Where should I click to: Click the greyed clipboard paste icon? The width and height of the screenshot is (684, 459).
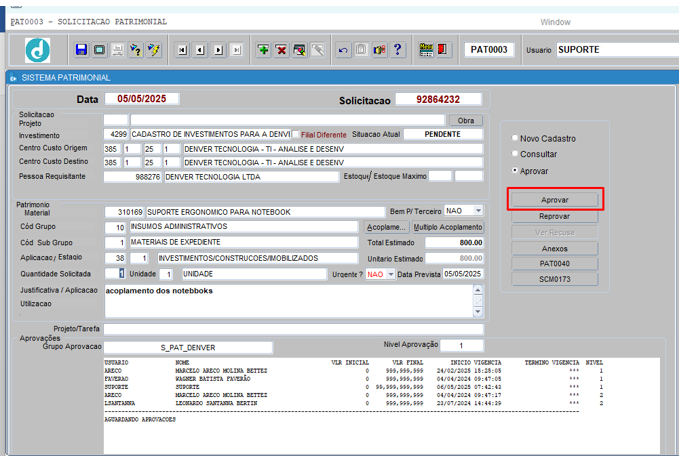pos(361,50)
